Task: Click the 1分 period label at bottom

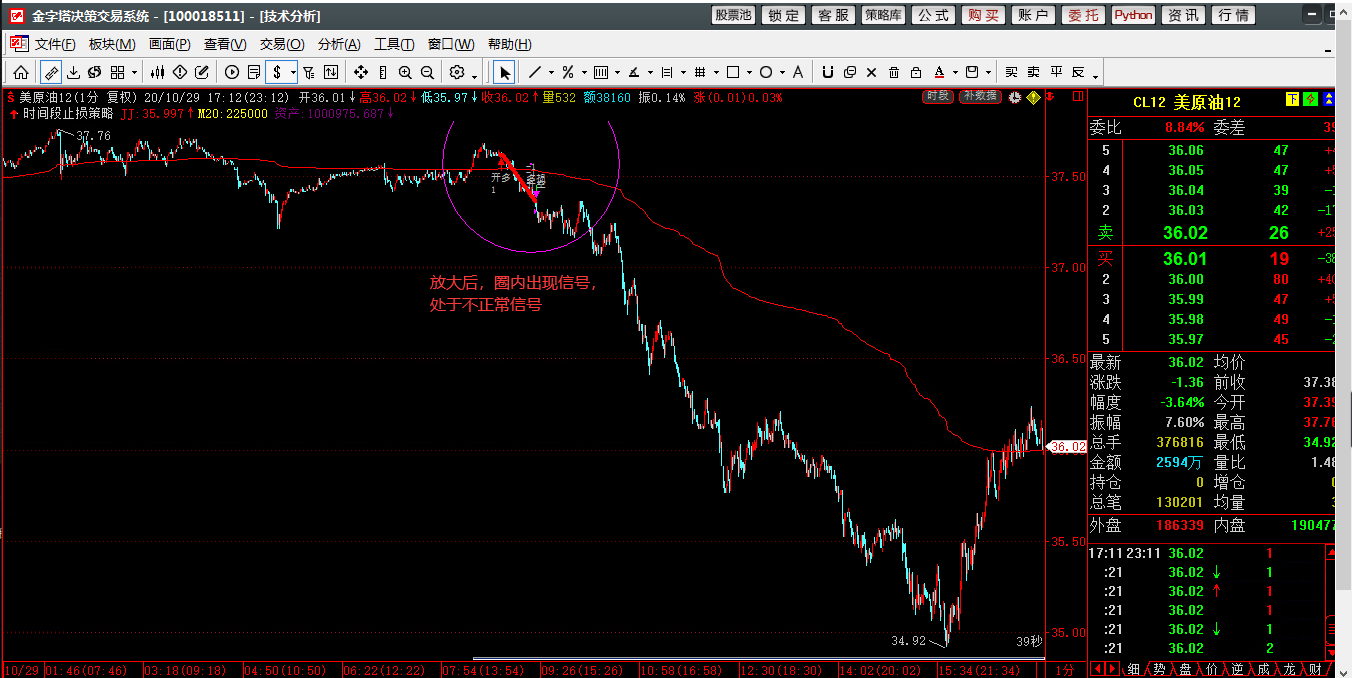Action: click(1066, 669)
